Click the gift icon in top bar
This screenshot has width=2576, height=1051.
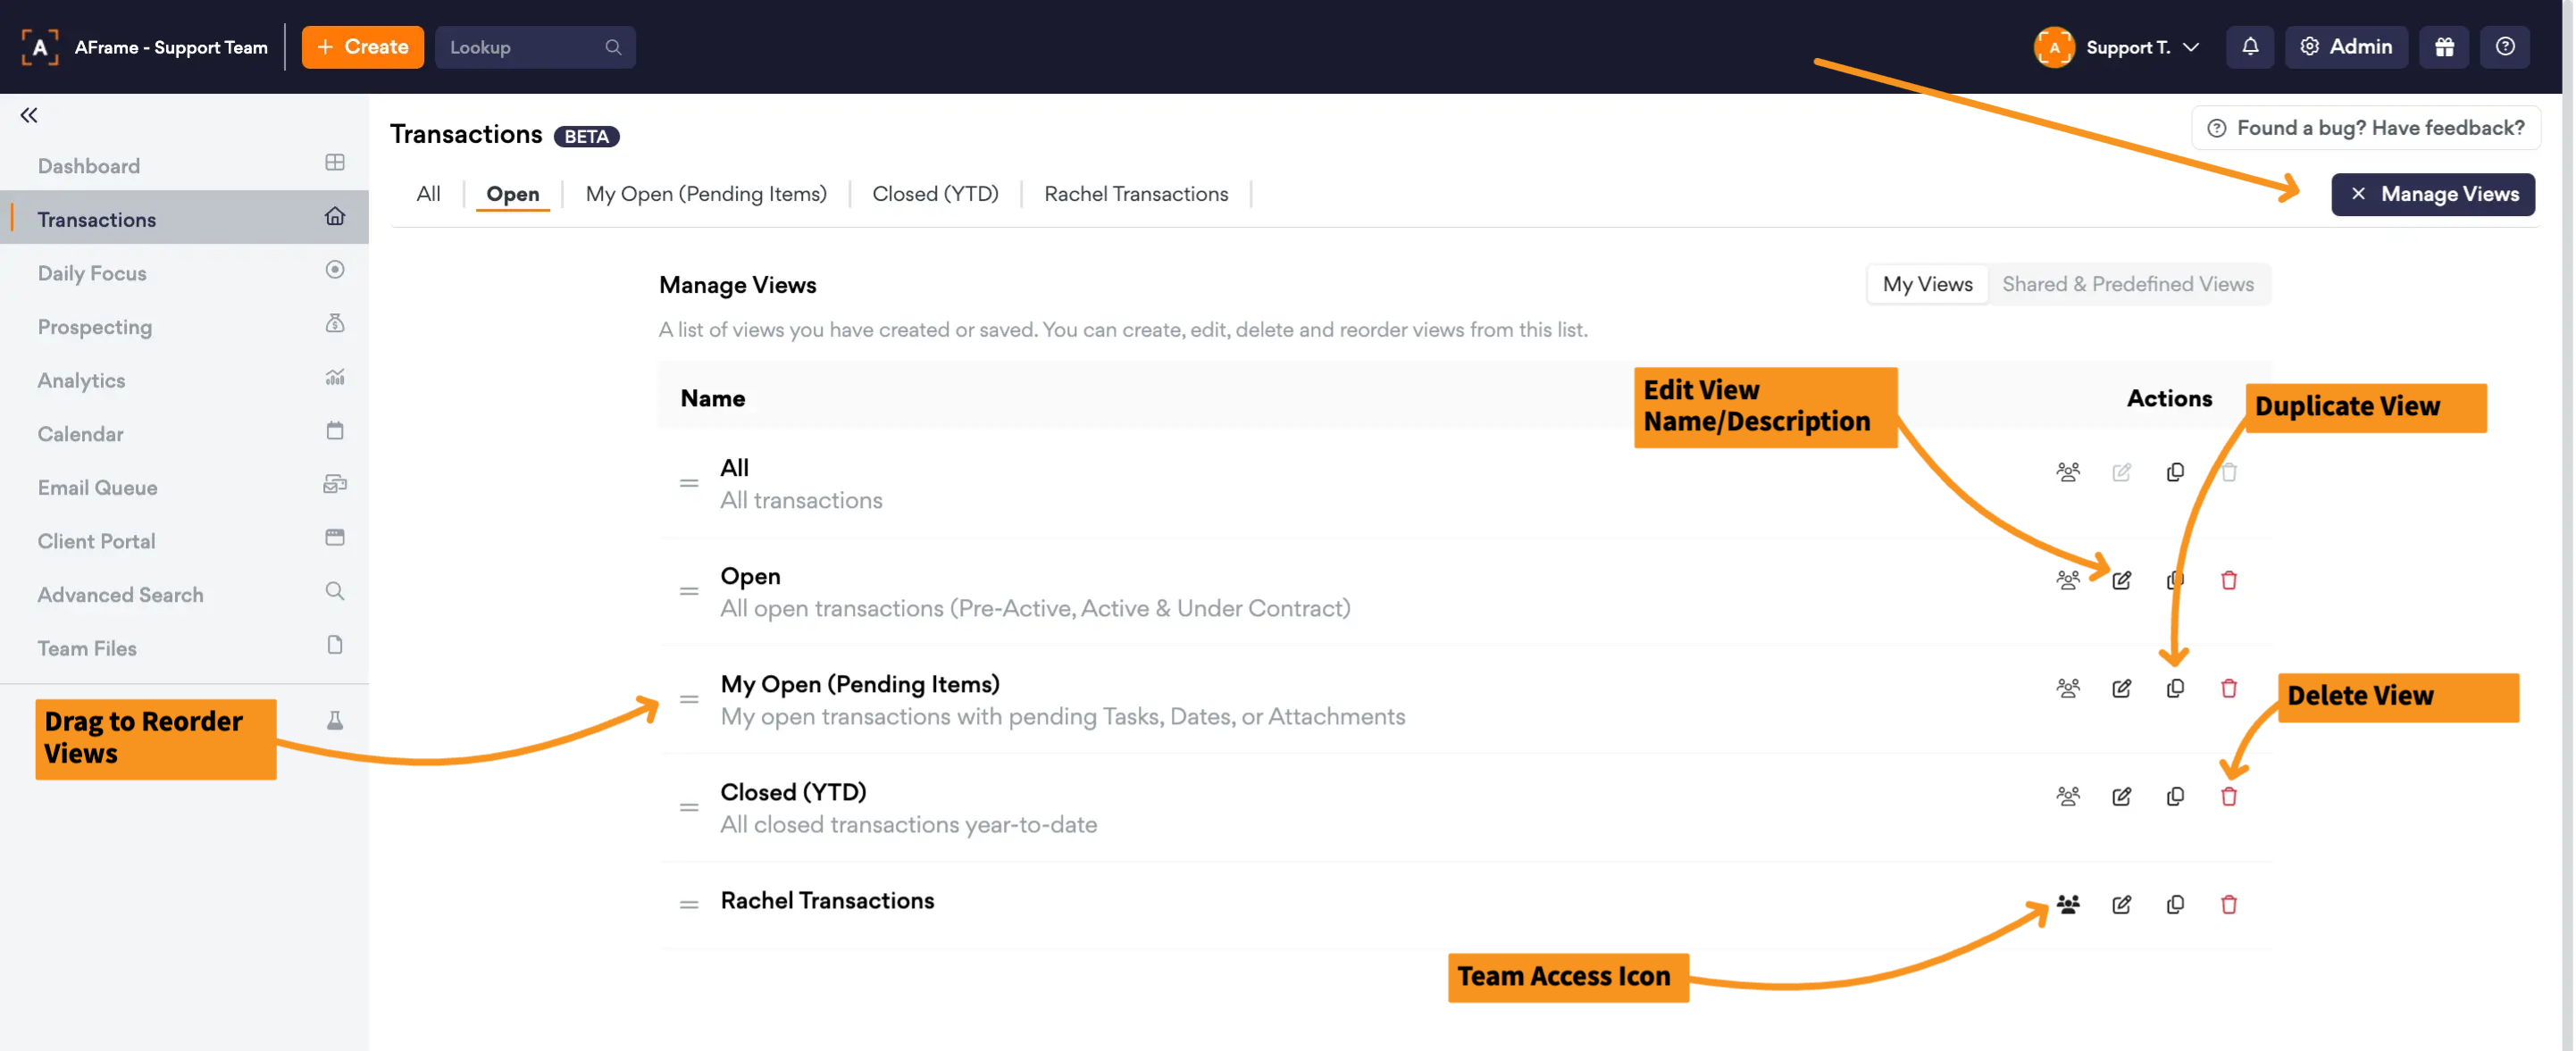tap(2443, 47)
